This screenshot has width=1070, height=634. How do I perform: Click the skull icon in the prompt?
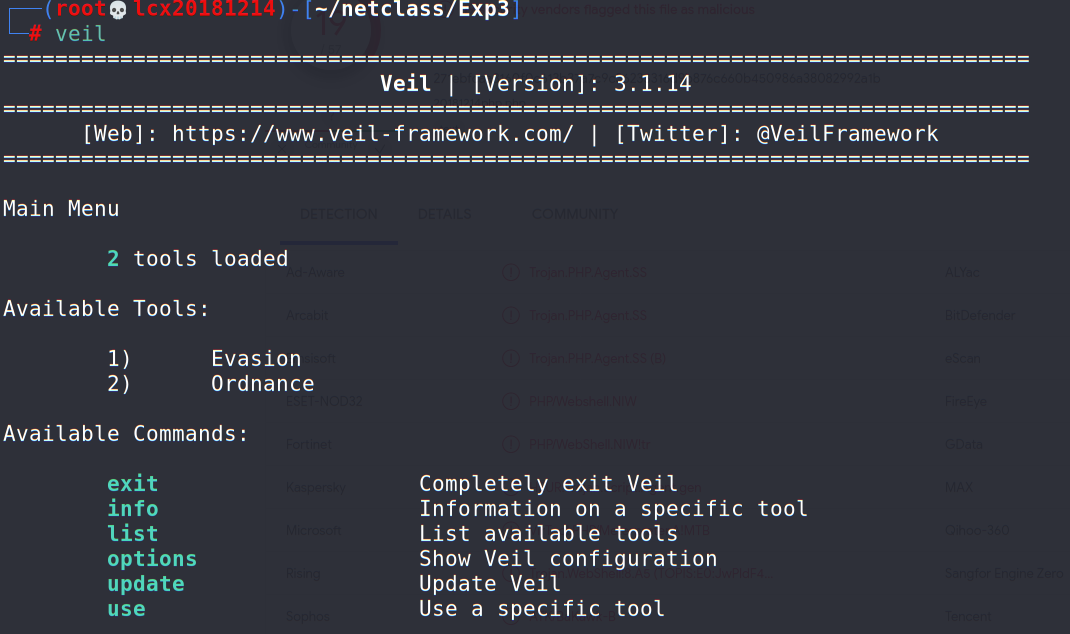tap(118, 10)
